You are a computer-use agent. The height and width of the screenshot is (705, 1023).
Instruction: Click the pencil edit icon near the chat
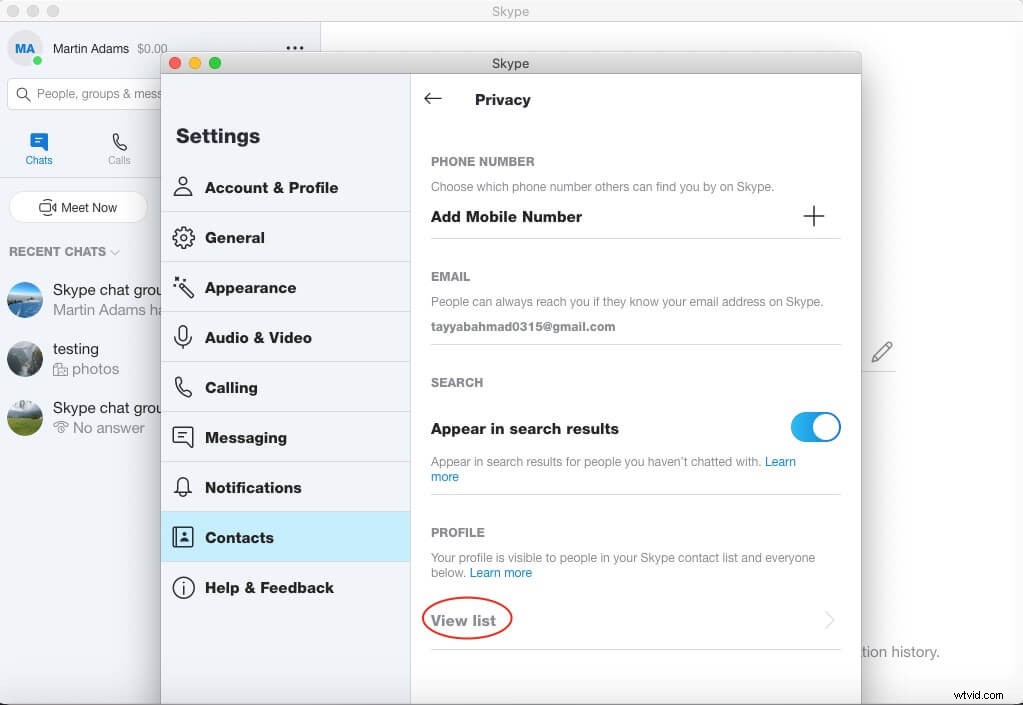(x=882, y=352)
